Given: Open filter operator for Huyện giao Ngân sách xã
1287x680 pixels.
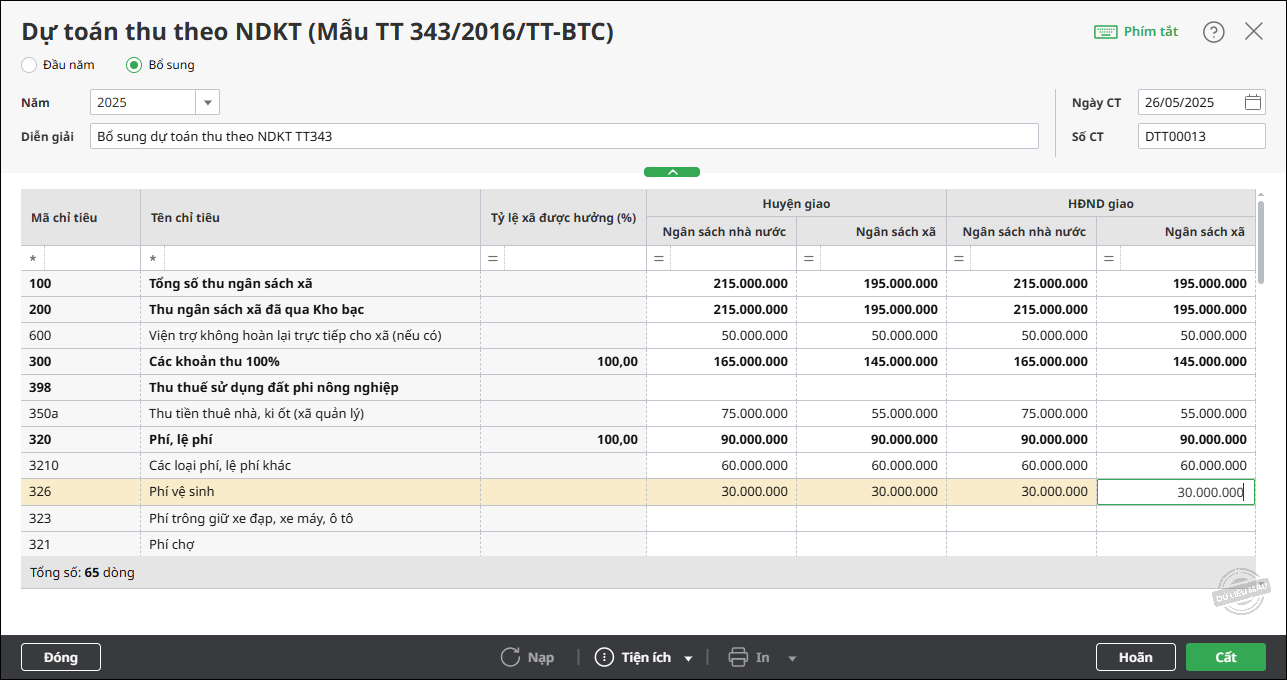Looking at the screenshot, I should pyautogui.click(x=809, y=259).
